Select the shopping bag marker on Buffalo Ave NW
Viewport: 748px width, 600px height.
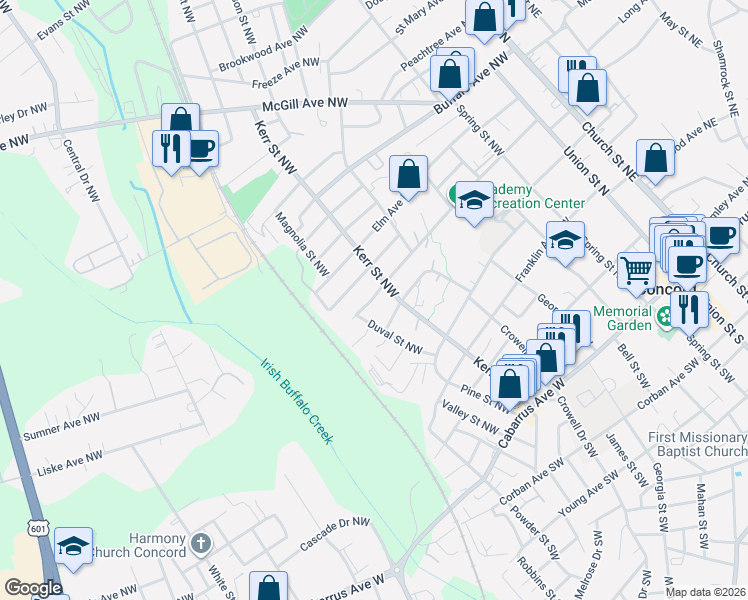(x=449, y=75)
